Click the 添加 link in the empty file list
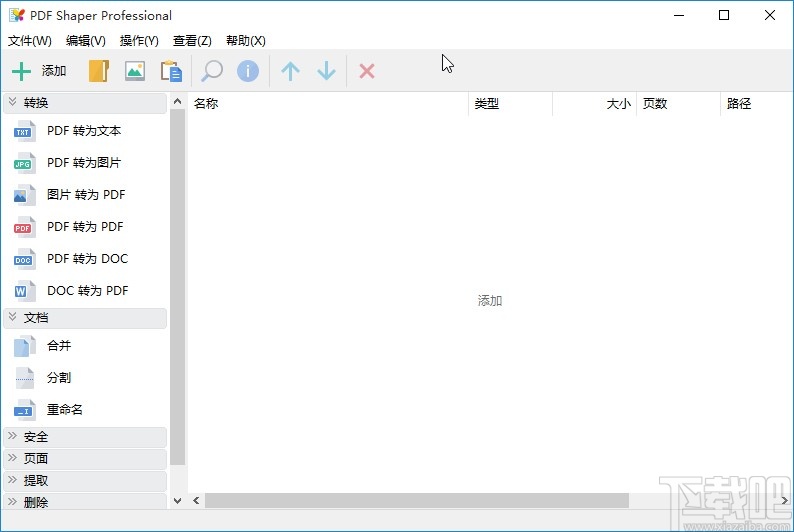 tap(490, 301)
